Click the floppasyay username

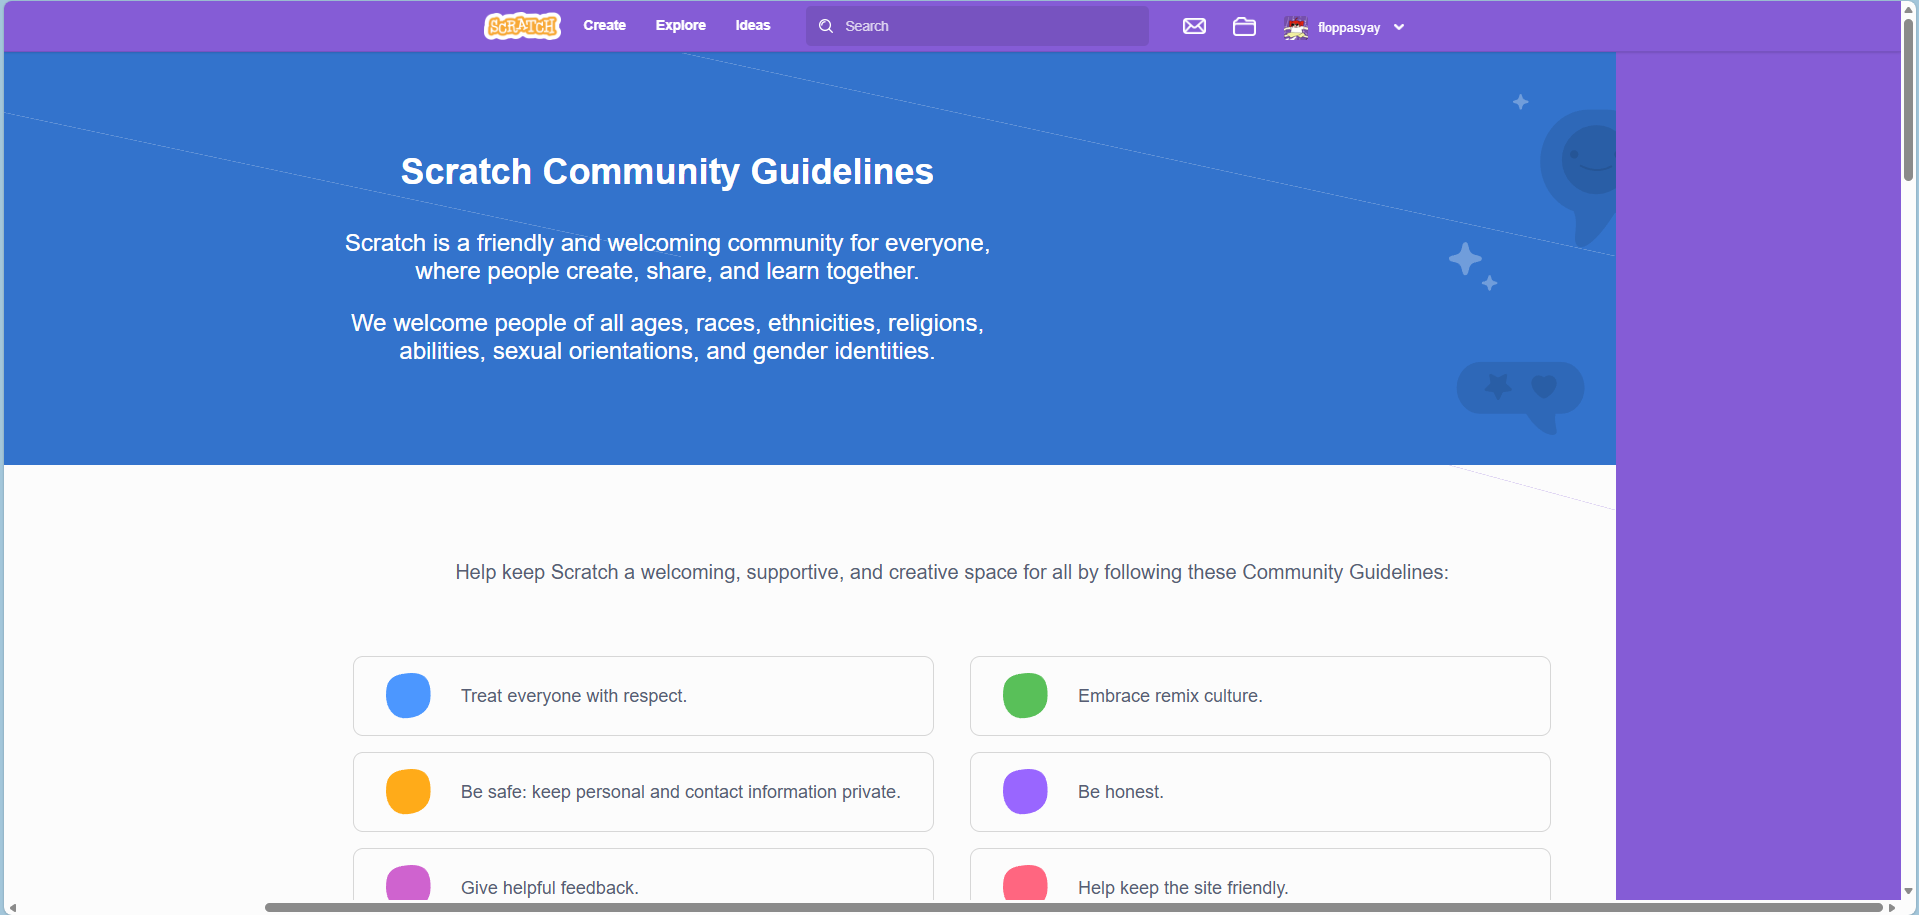[1349, 27]
